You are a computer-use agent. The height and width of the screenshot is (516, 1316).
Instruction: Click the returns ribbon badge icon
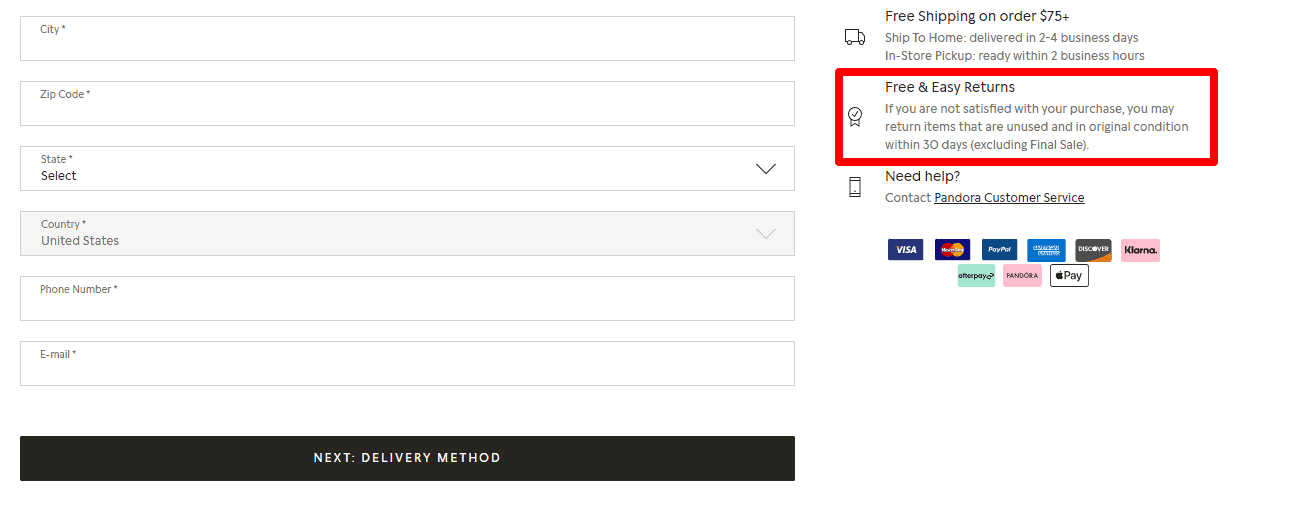coord(855,117)
